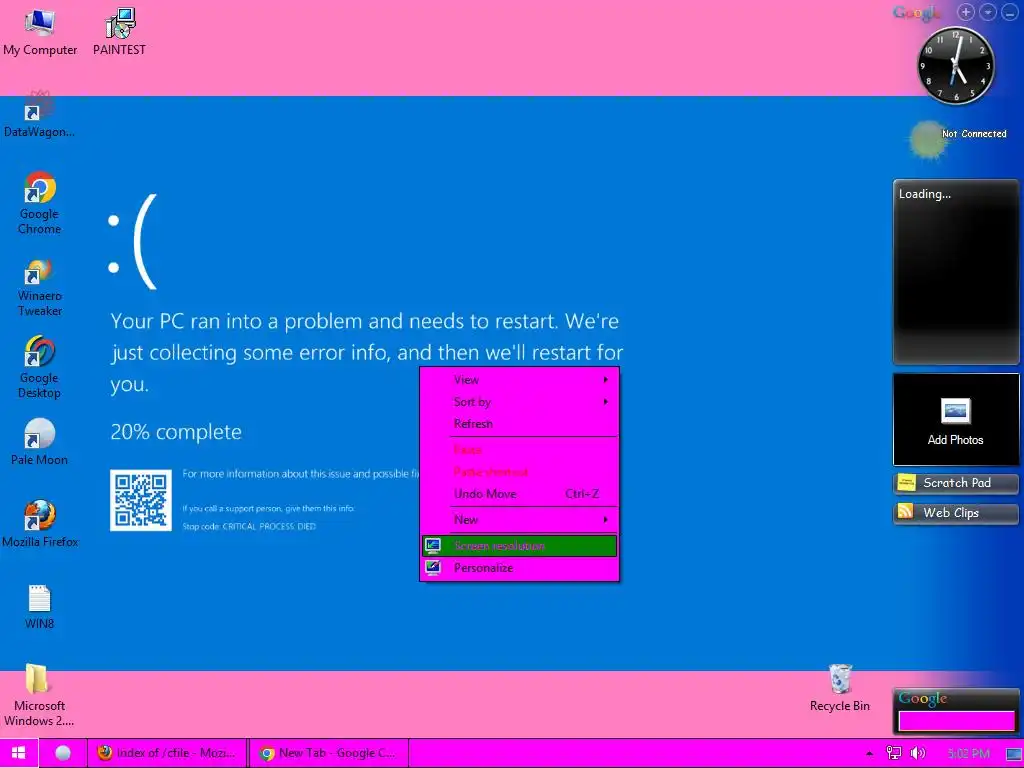This screenshot has width=1024, height=768.
Task: Select the WIN8 text file icon
Action: pyautogui.click(x=39, y=607)
